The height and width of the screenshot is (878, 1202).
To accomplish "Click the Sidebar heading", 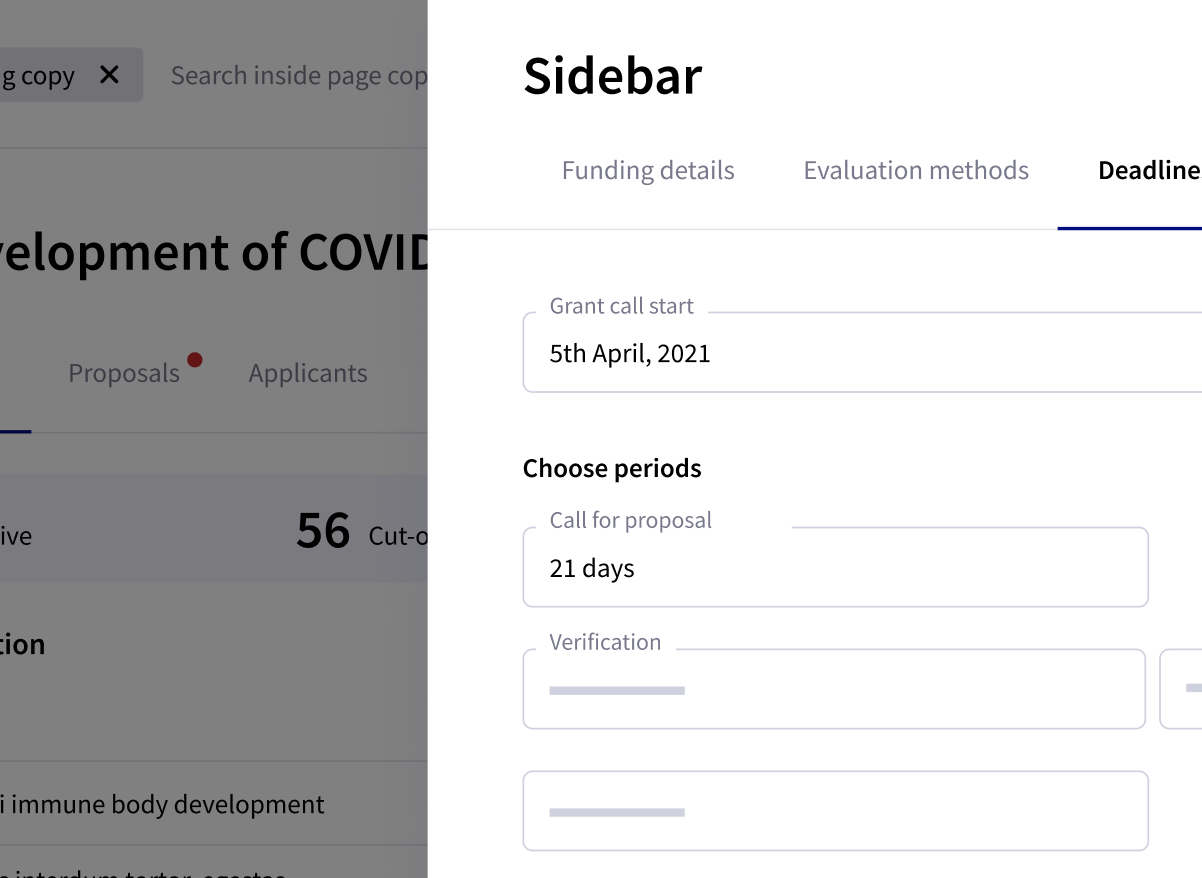I will (x=612, y=76).
